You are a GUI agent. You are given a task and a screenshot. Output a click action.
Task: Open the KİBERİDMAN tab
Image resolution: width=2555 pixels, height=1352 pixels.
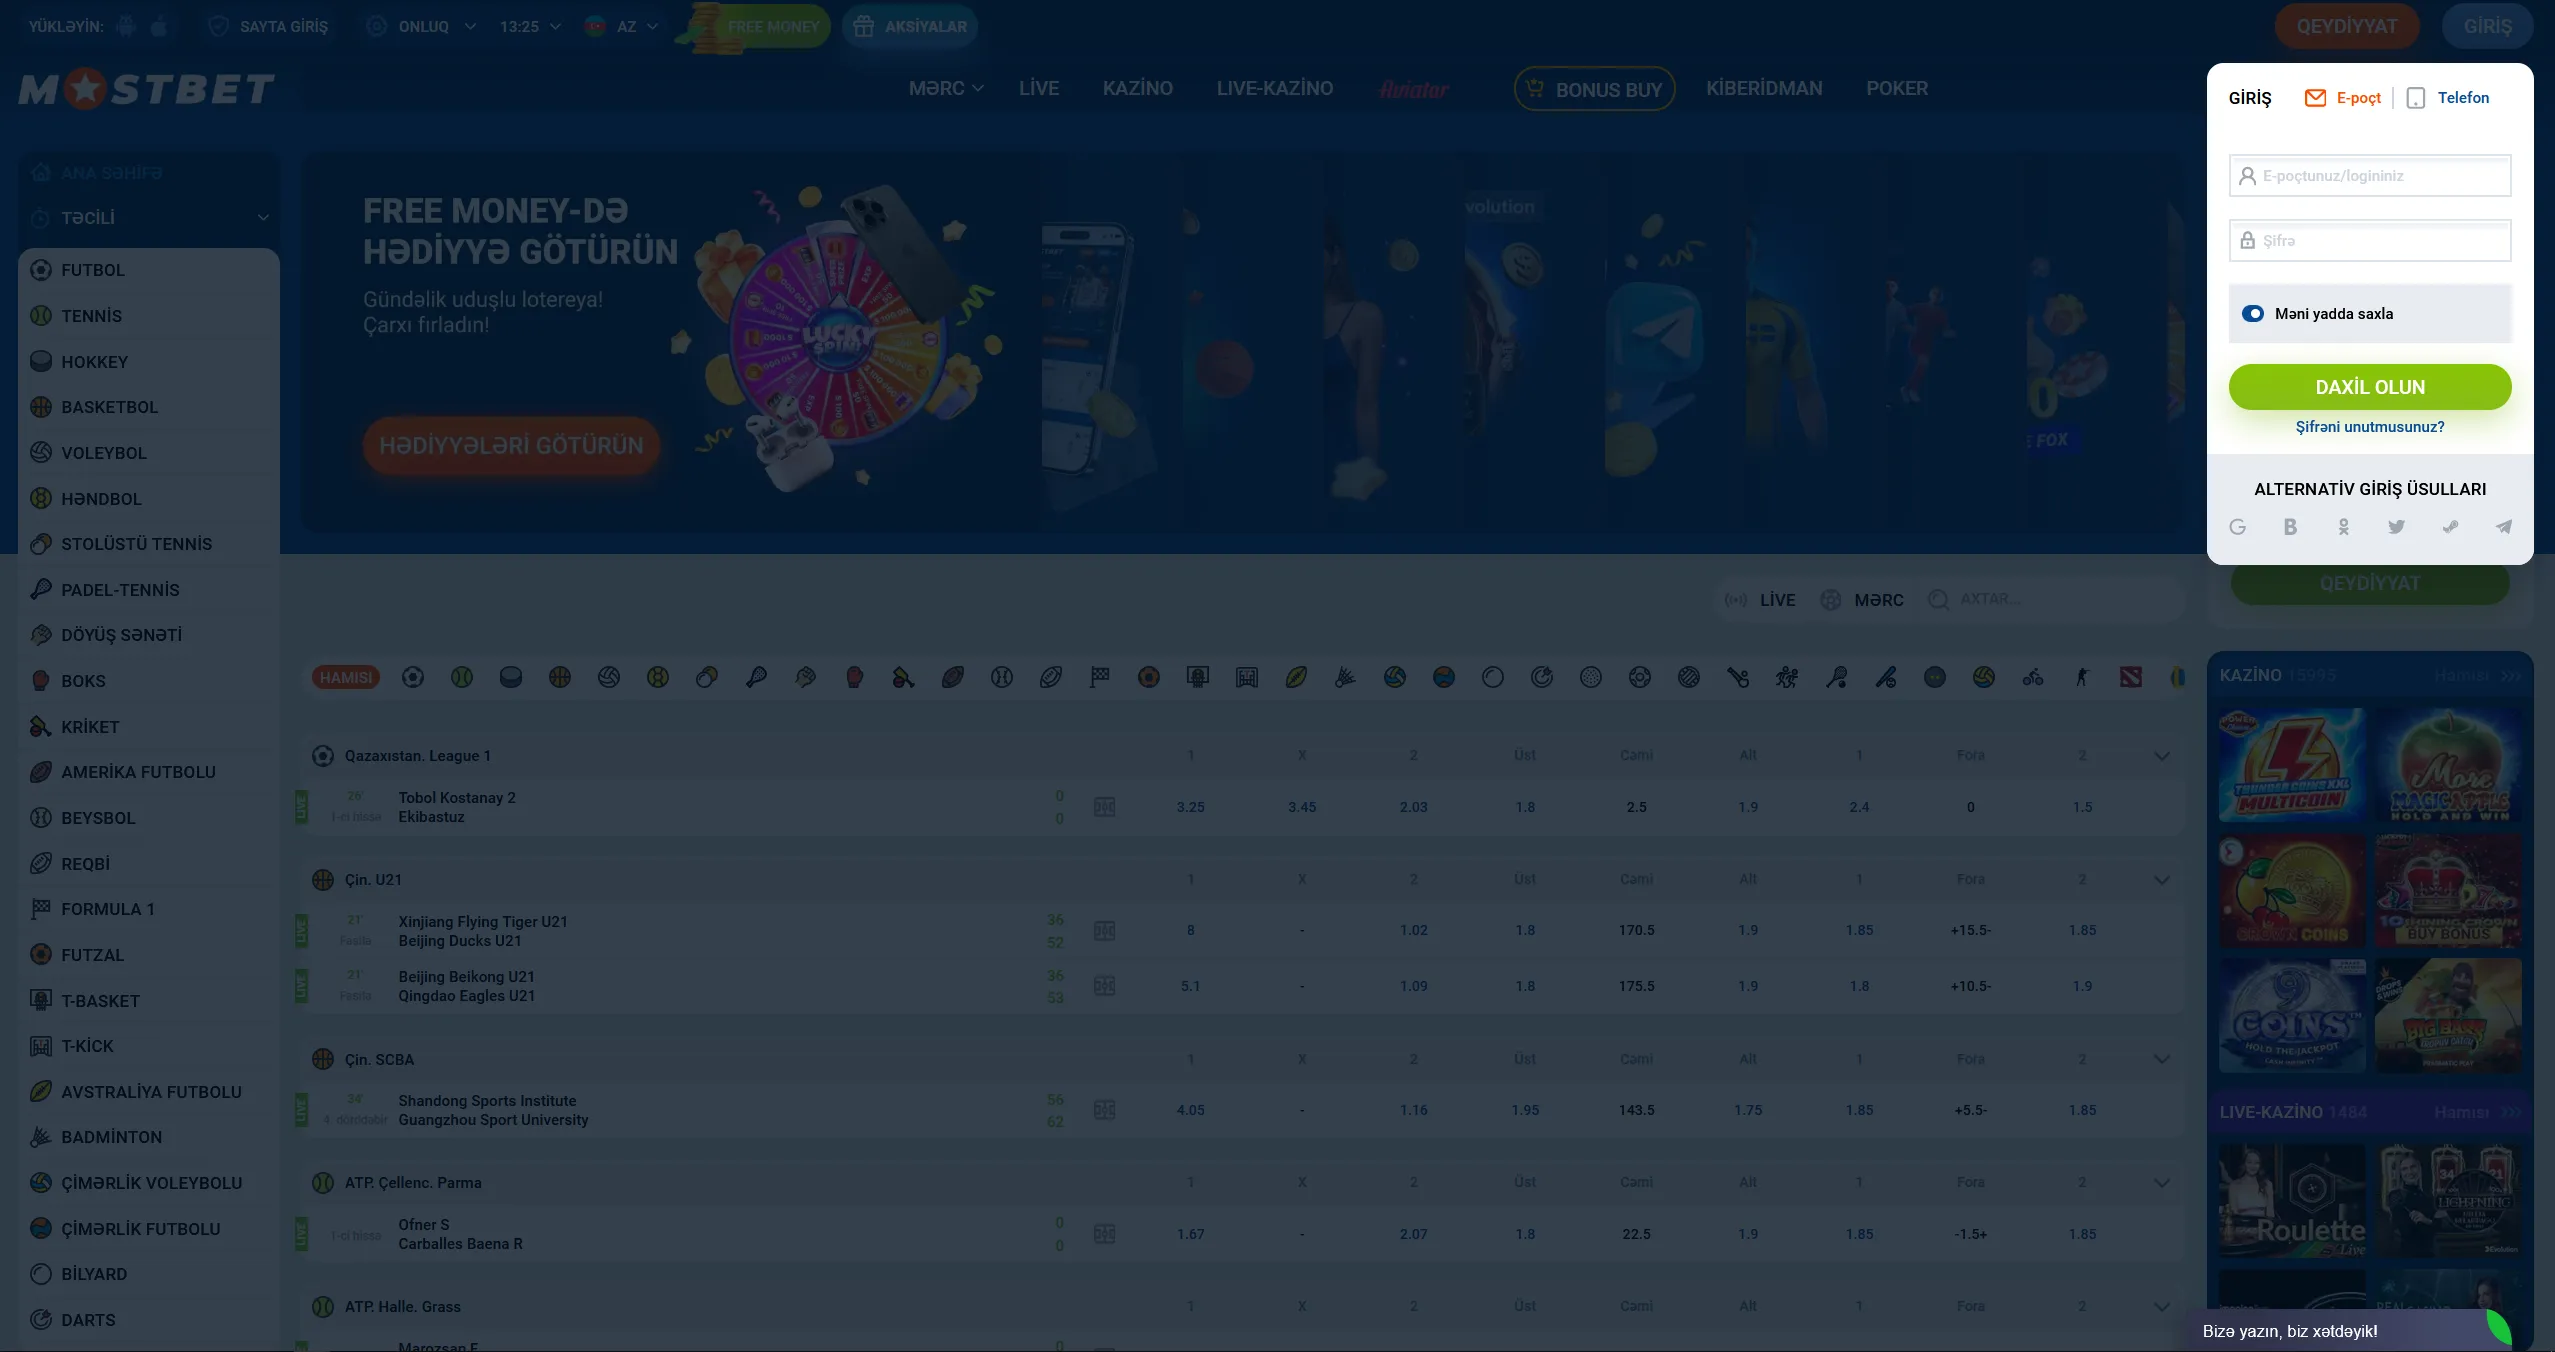point(1764,88)
